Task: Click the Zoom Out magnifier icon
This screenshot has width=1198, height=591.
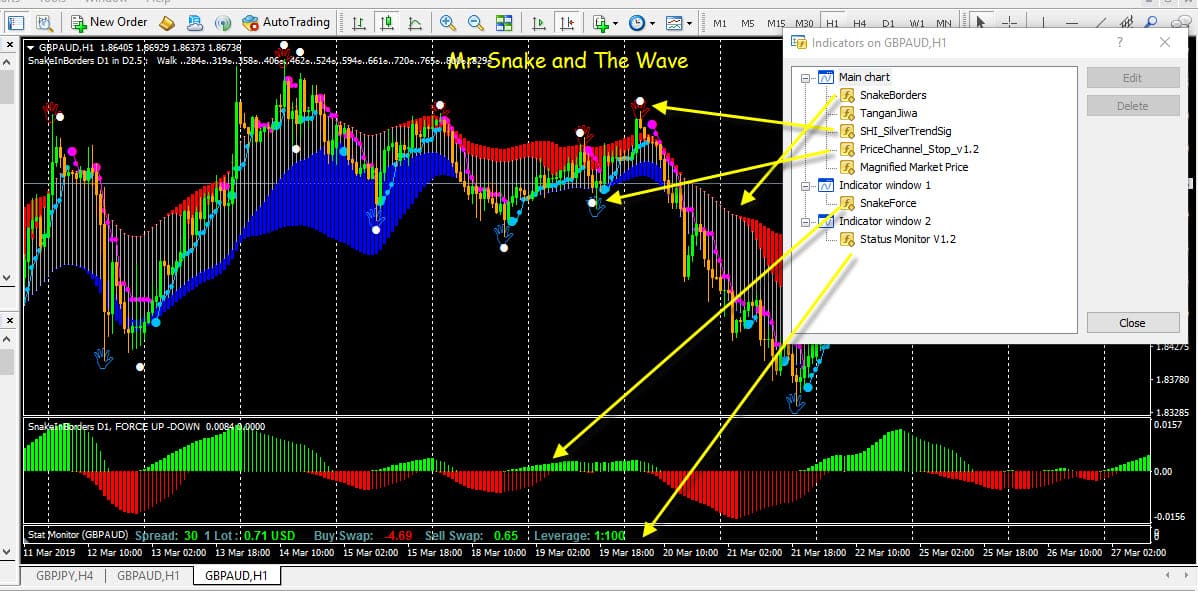Action: [x=476, y=22]
